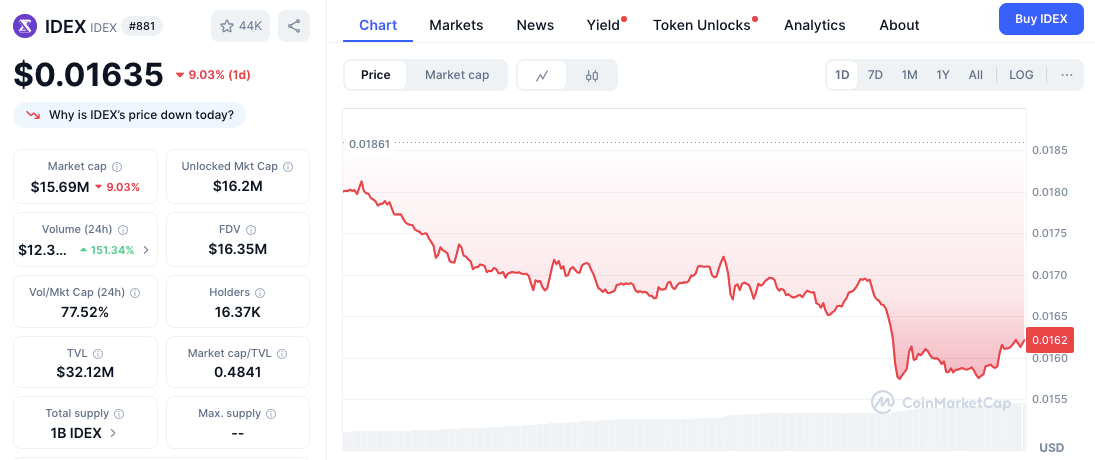Open the chart more options ellipsis
Screen dimensions: 1095x460
click(1066, 75)
